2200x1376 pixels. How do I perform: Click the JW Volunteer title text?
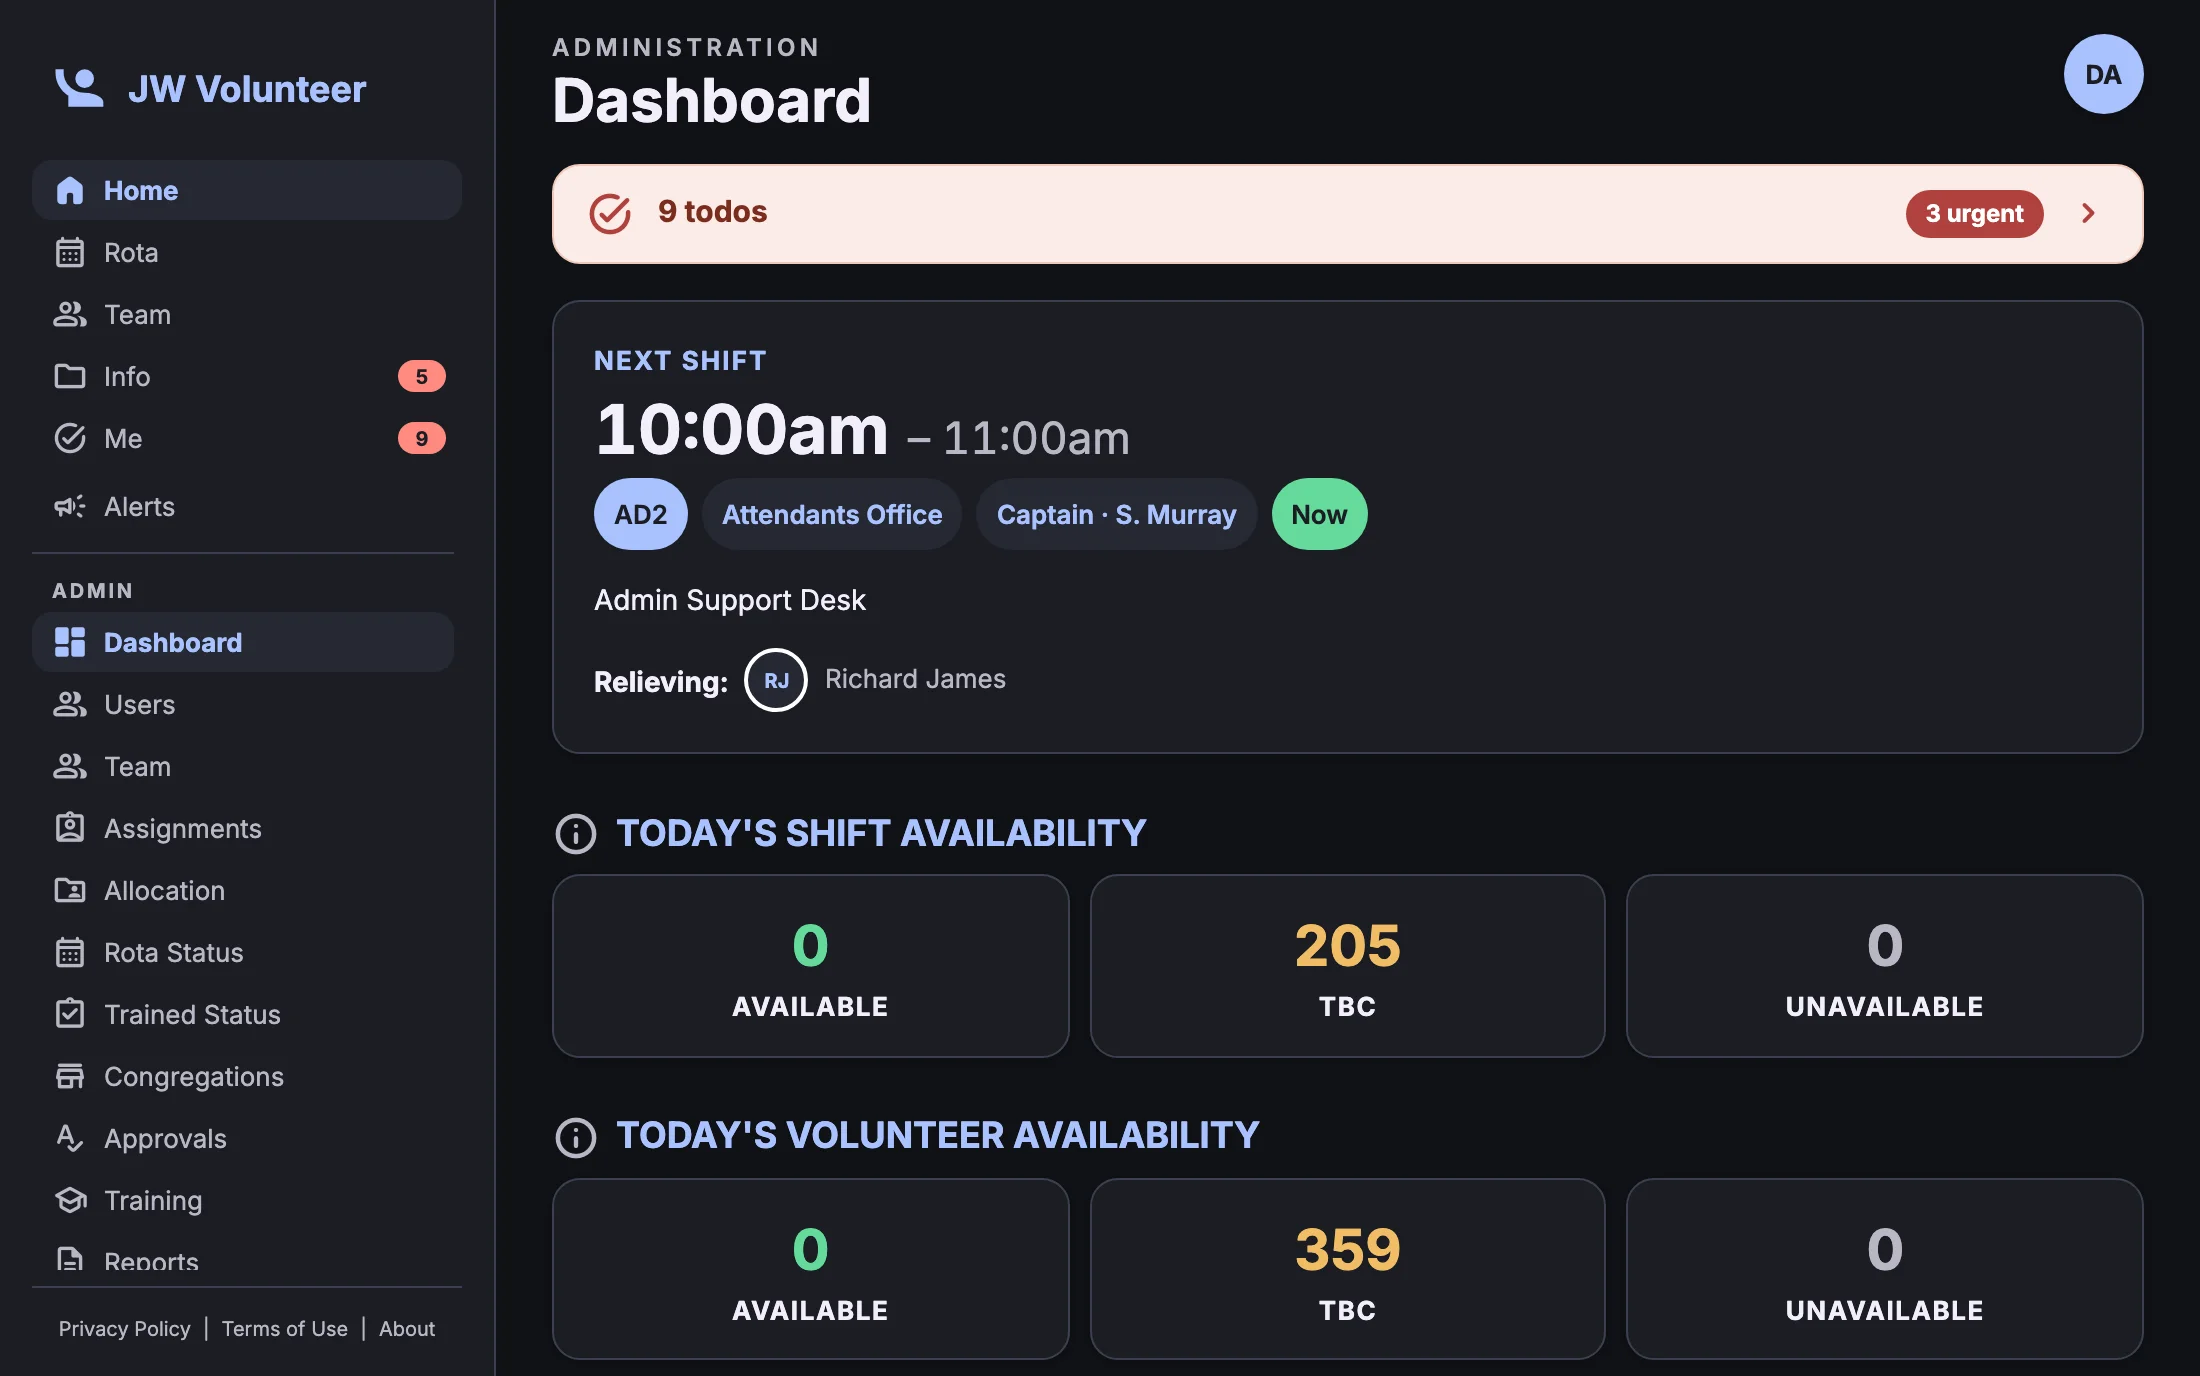247,89
